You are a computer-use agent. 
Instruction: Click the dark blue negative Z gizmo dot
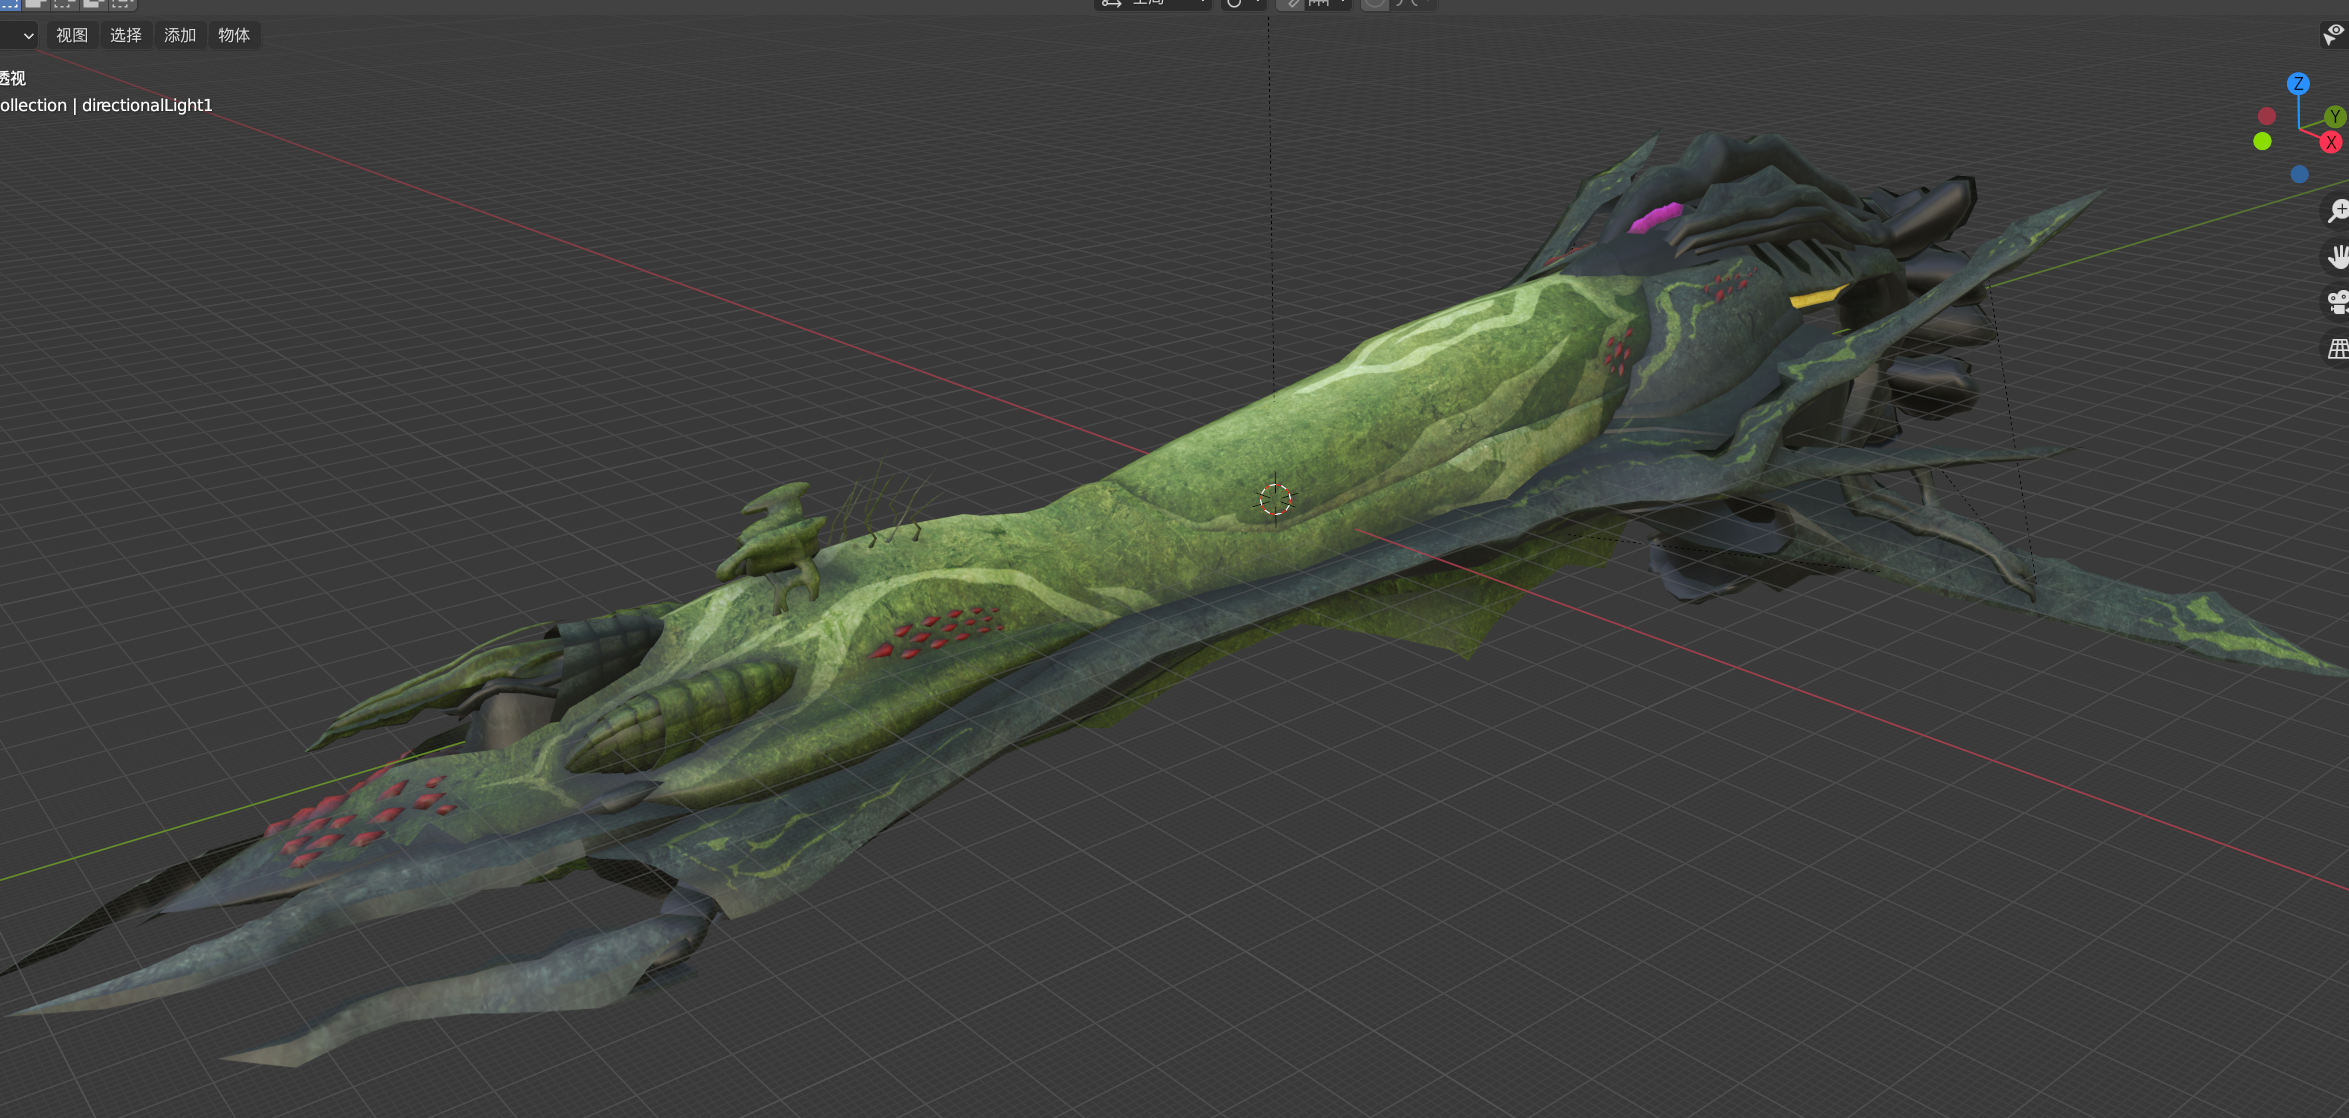2300,174
